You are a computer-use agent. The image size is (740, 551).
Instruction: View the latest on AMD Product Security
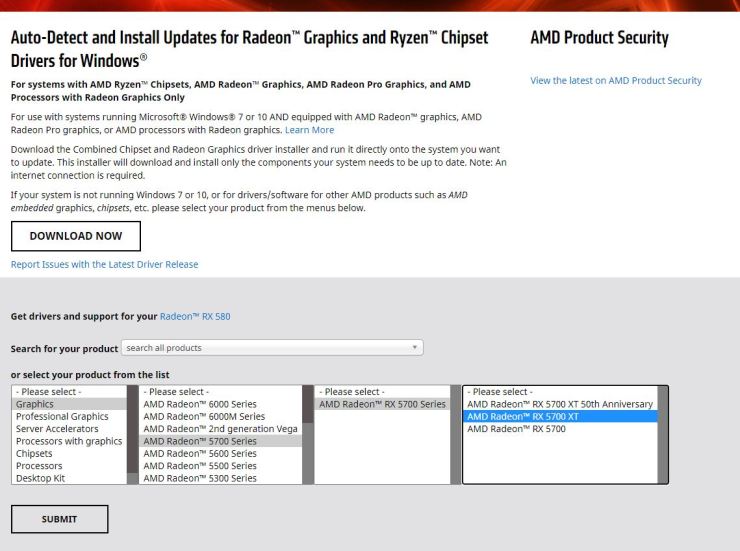(616, 80)
